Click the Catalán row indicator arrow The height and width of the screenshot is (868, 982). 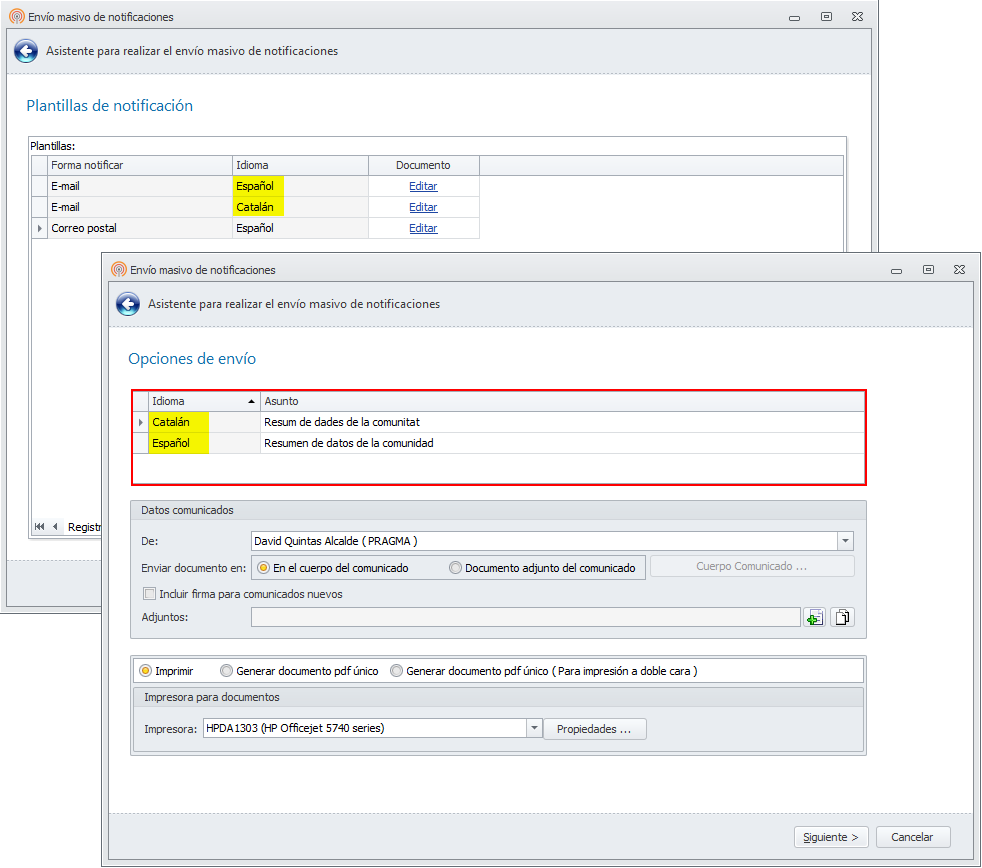[141, 422]
